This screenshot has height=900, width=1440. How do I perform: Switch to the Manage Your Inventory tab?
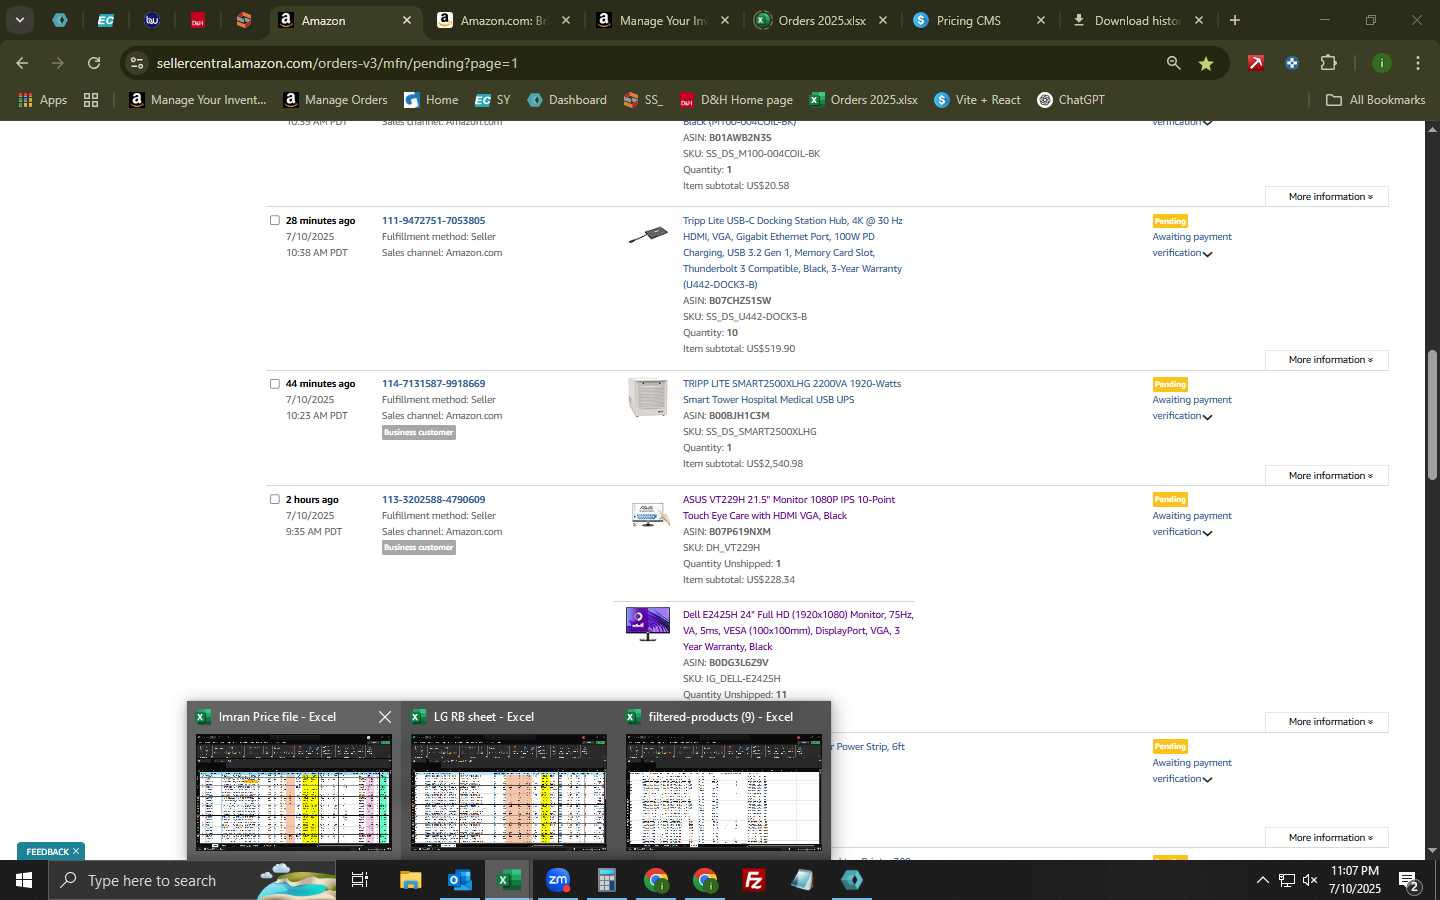(x=662, y=20)
